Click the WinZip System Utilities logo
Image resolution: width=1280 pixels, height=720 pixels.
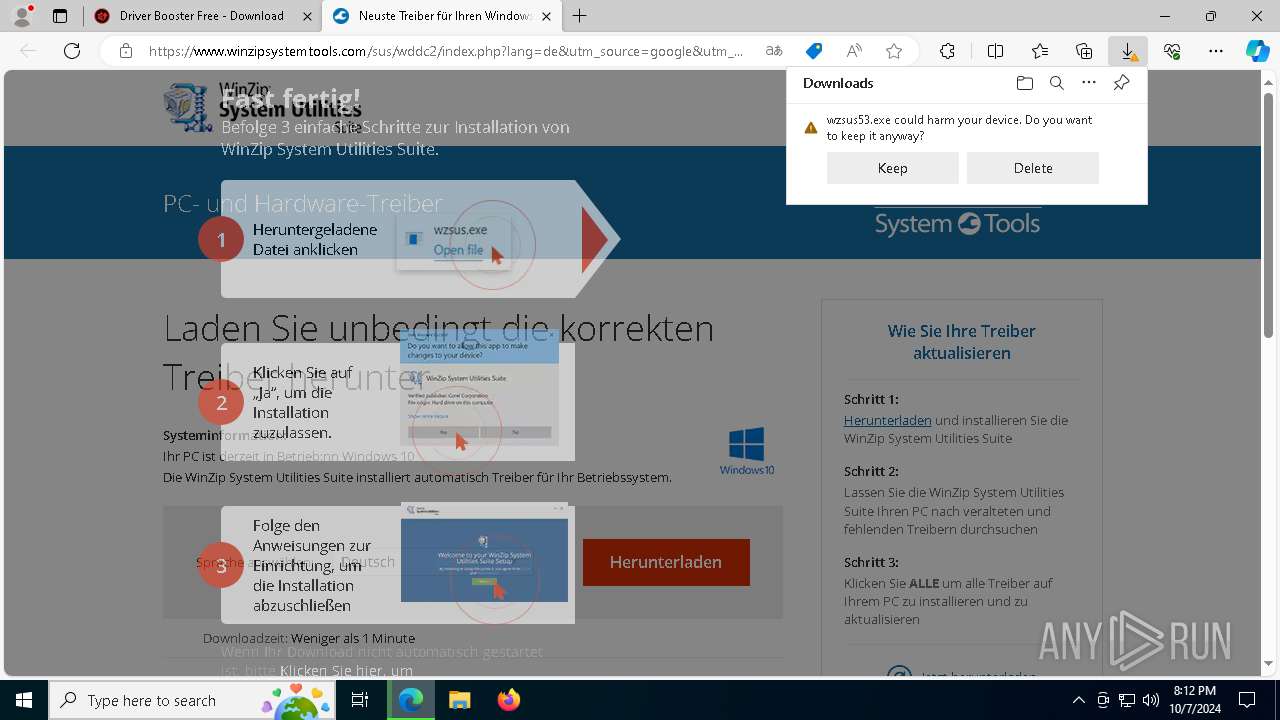[262, 107]
